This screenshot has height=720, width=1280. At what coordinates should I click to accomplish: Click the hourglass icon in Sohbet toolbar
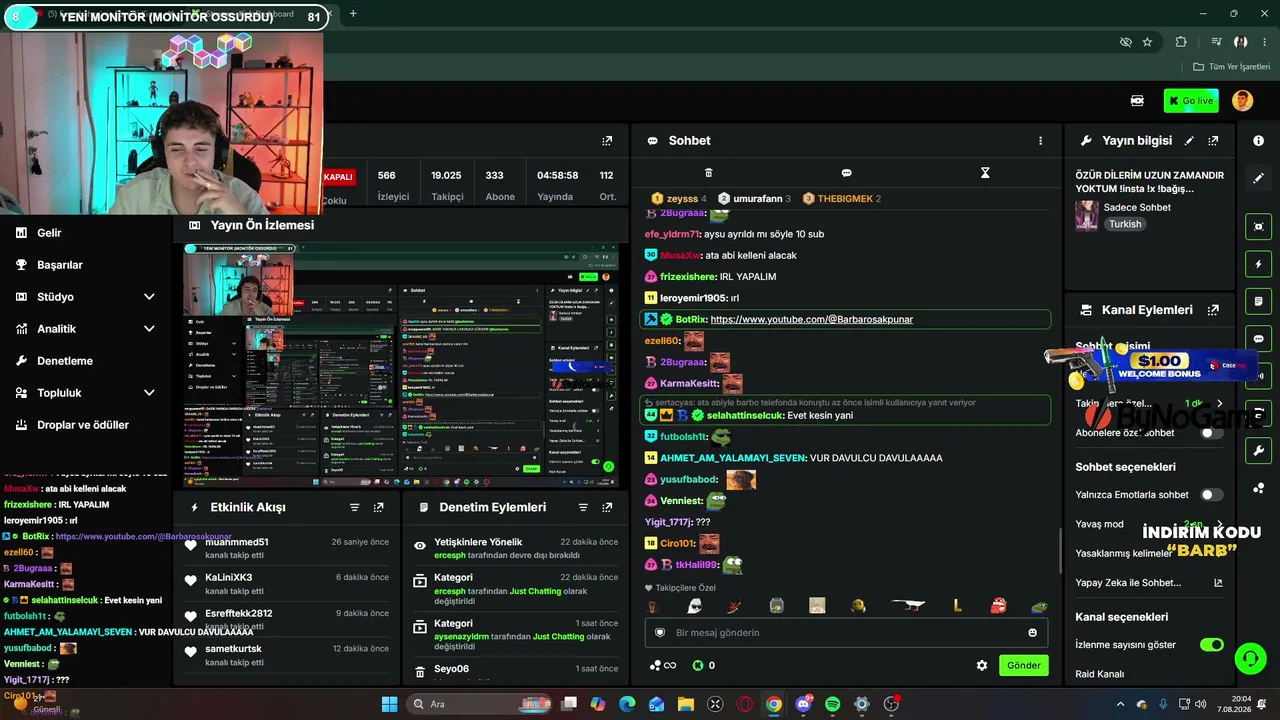click(x=985, y=173)
